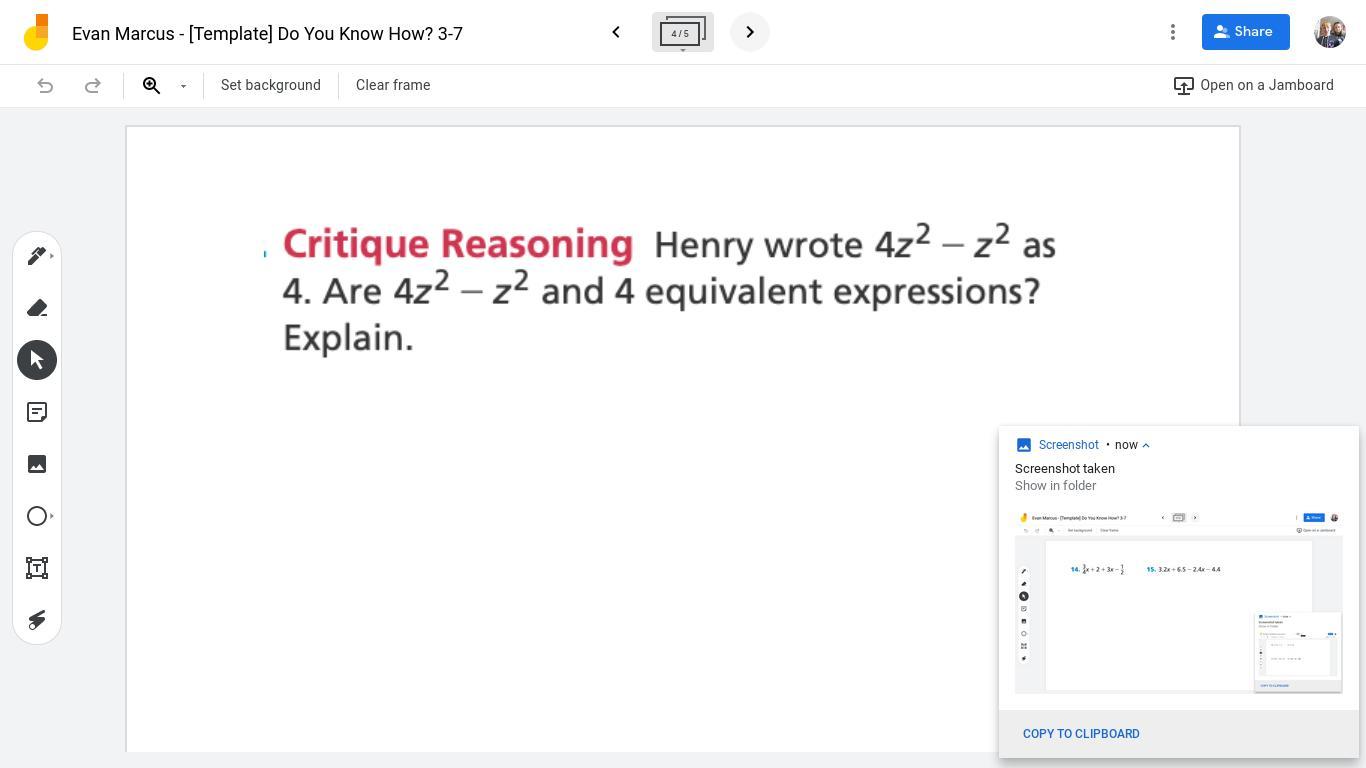Image resolution: width=1366 pixels, height=768 pixels.
Task: Activate the Select arrow tool
Action: [x=37, y=360]
